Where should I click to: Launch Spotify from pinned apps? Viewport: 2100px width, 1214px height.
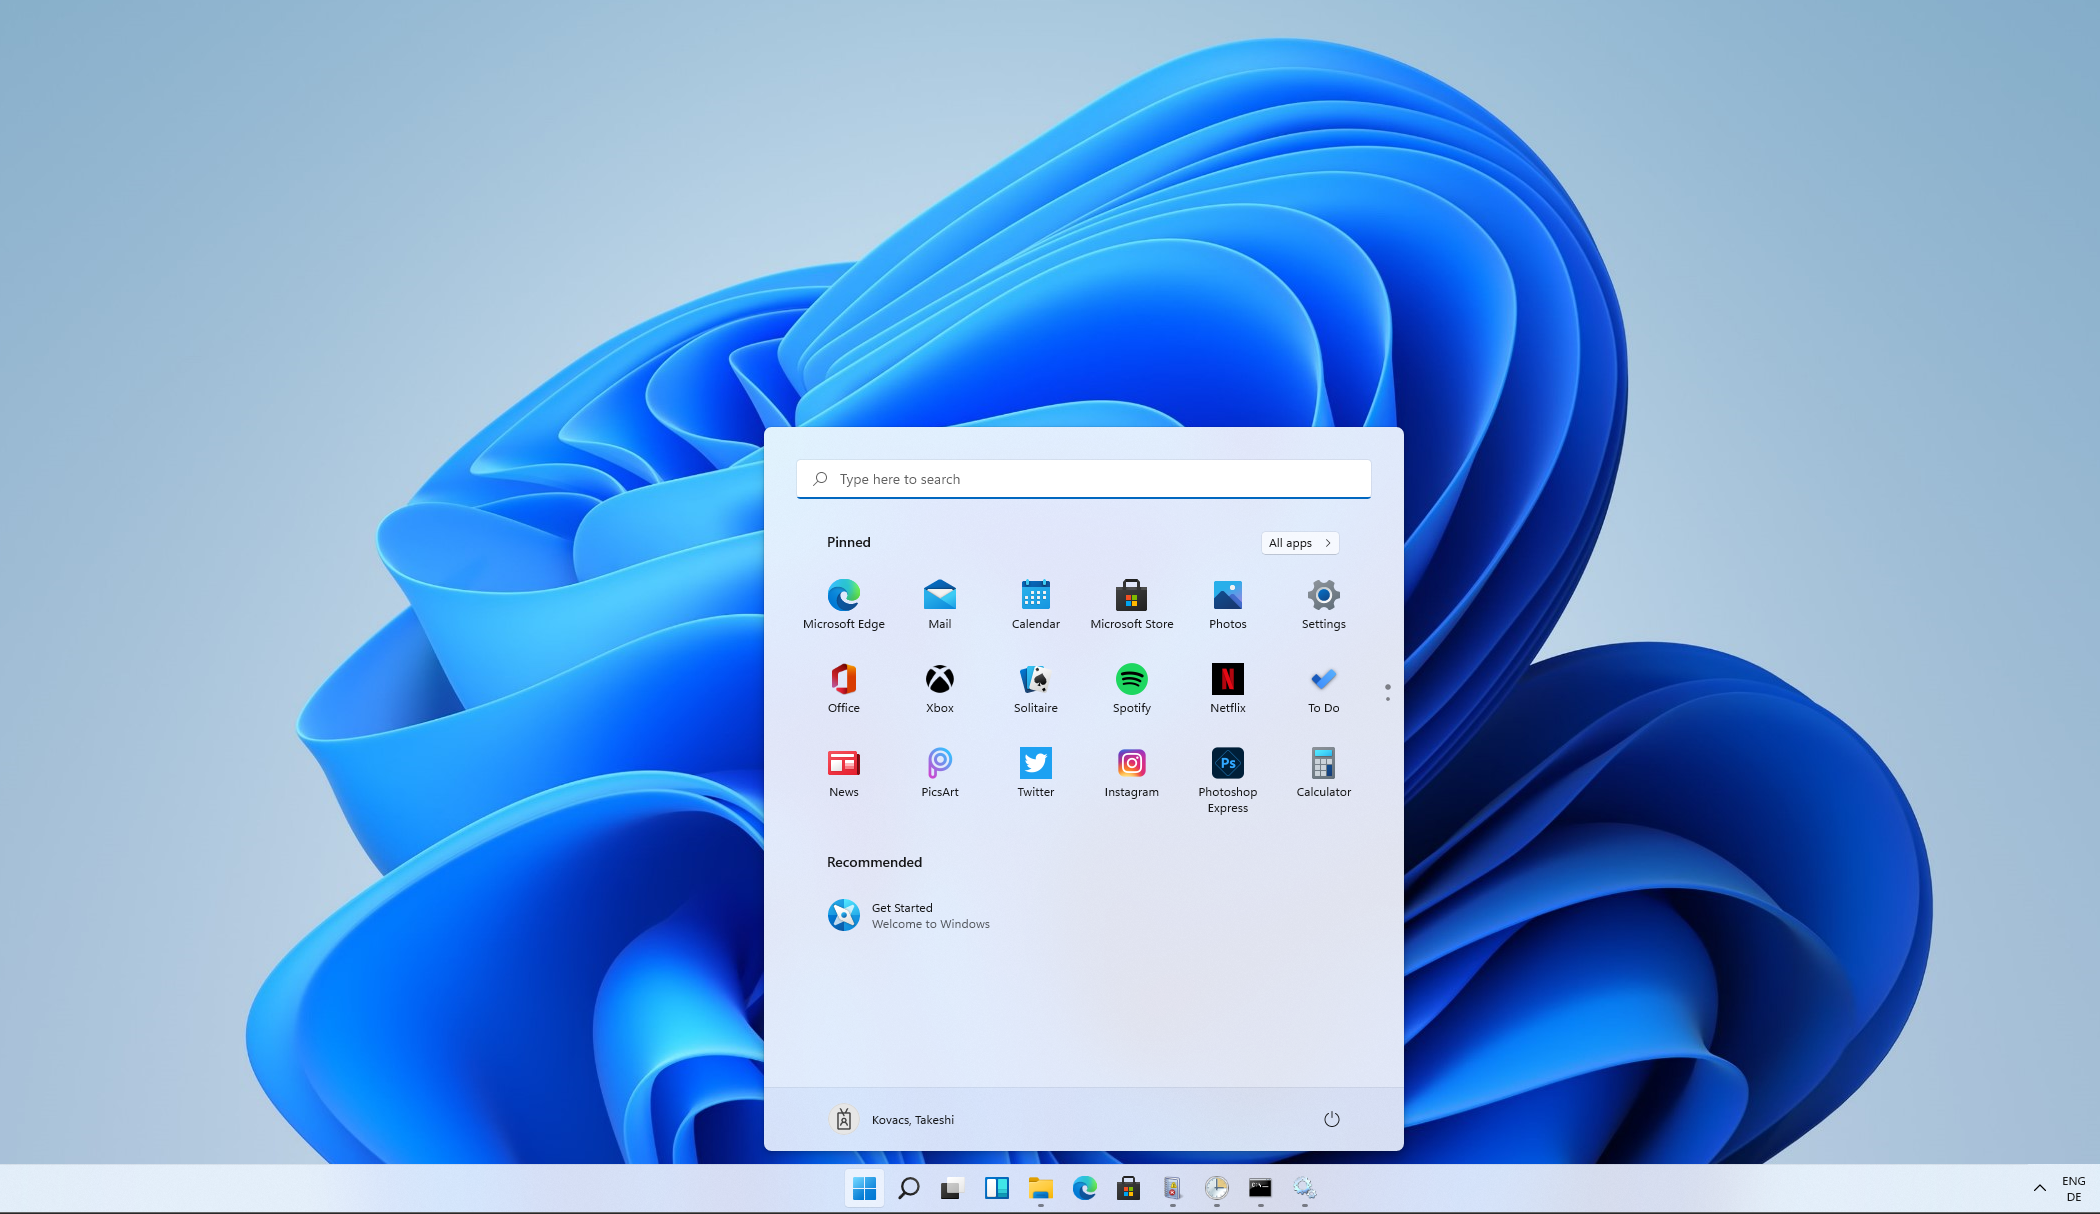(x=1131, y=688)
